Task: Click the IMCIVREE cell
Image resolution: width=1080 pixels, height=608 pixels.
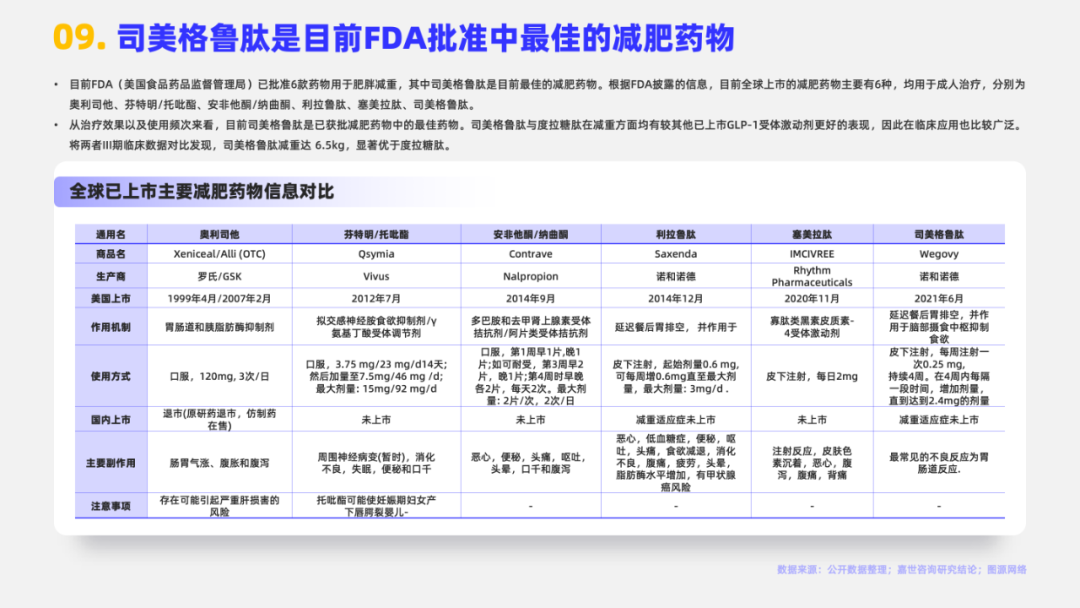Action: (x=812, y=254)
